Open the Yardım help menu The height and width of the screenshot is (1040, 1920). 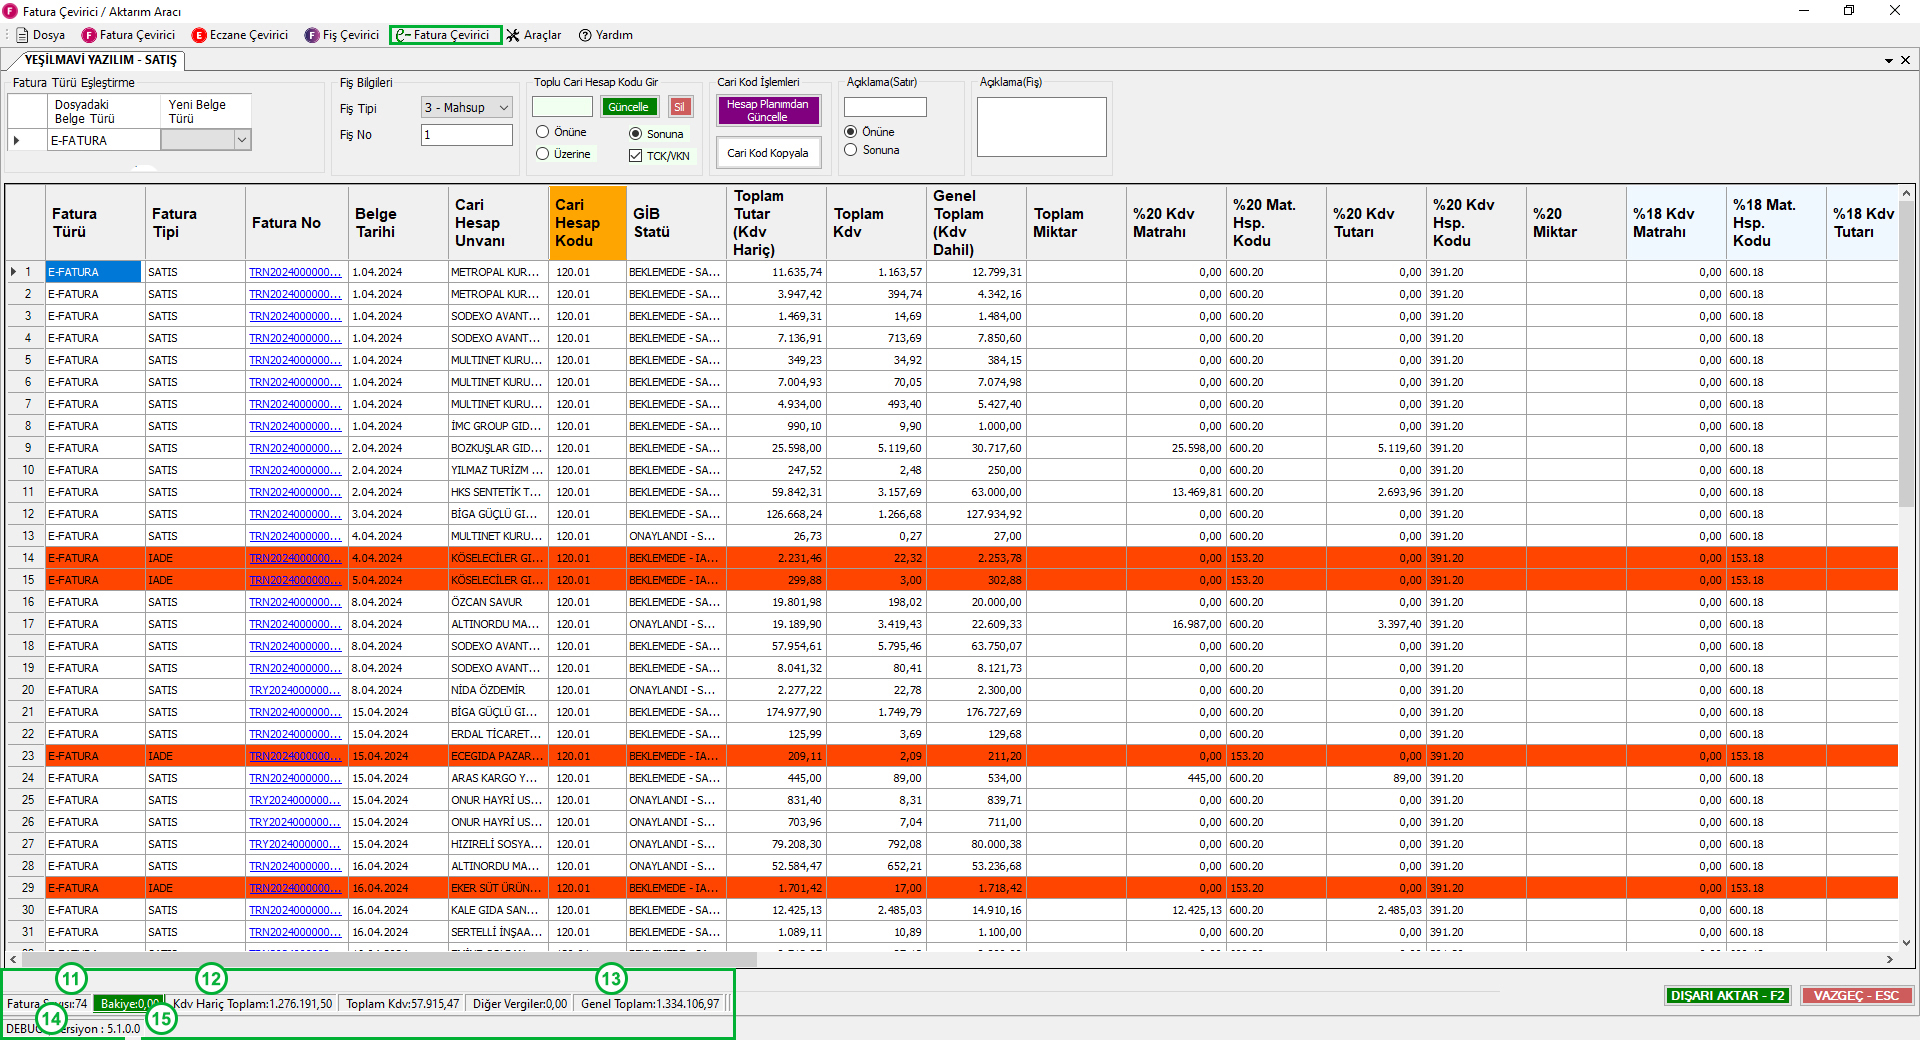click(606, 35)
